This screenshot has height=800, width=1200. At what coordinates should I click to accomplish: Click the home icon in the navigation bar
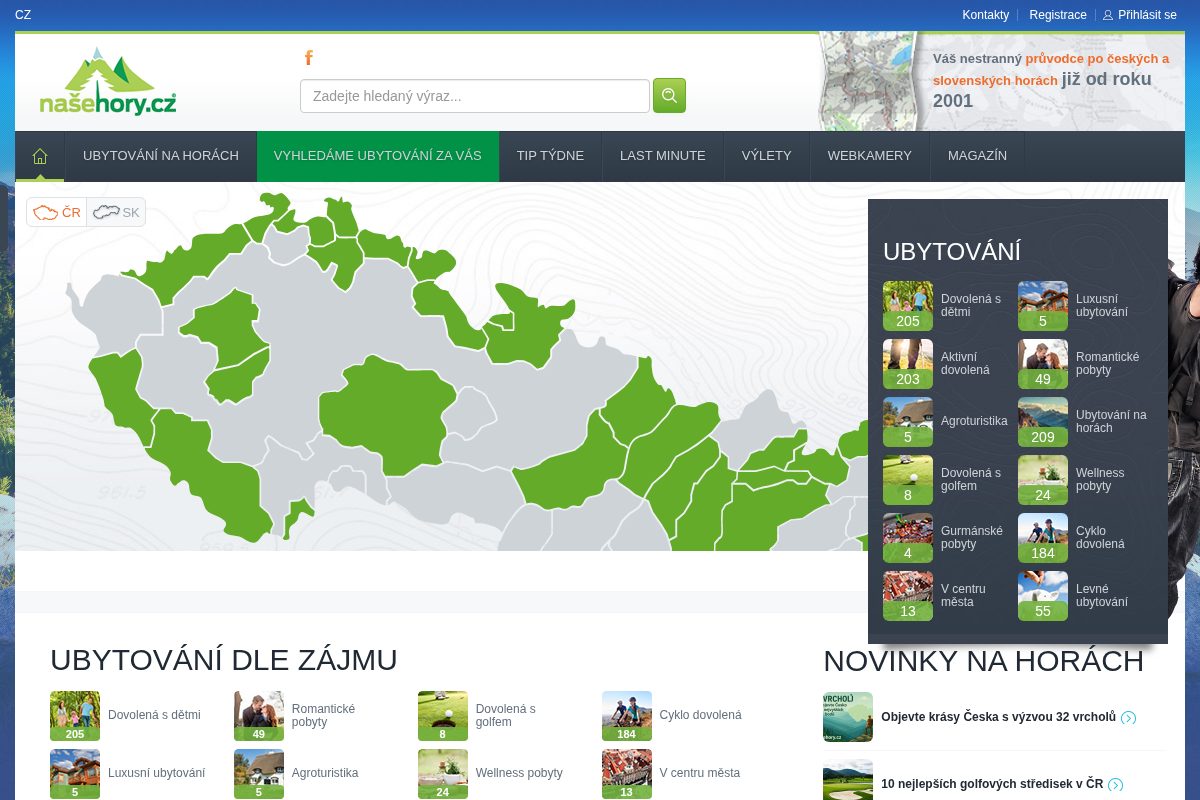[40, 156]
